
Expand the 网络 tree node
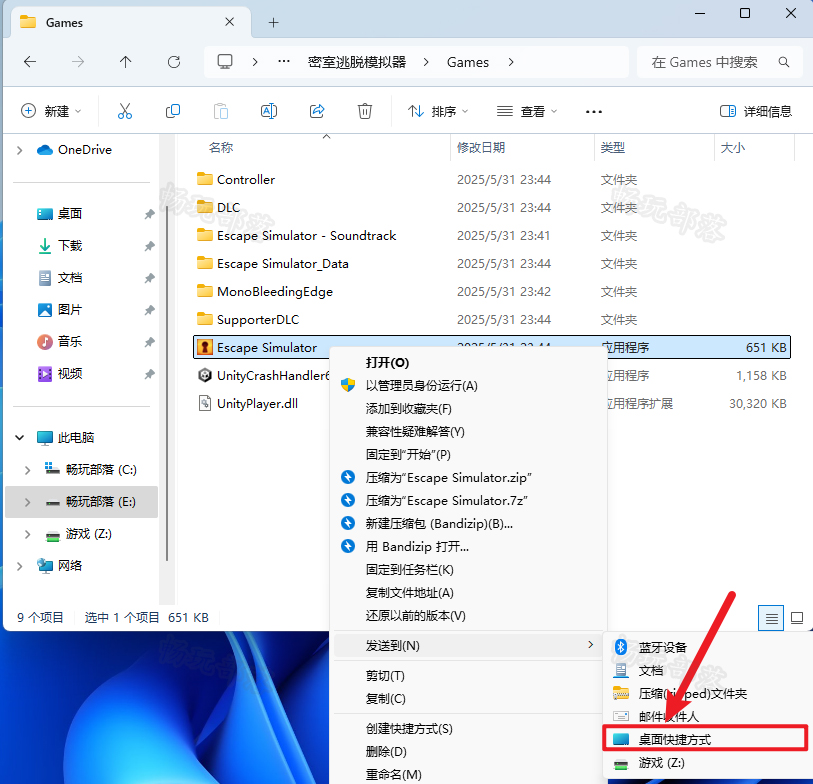click(x=20, y=566)
